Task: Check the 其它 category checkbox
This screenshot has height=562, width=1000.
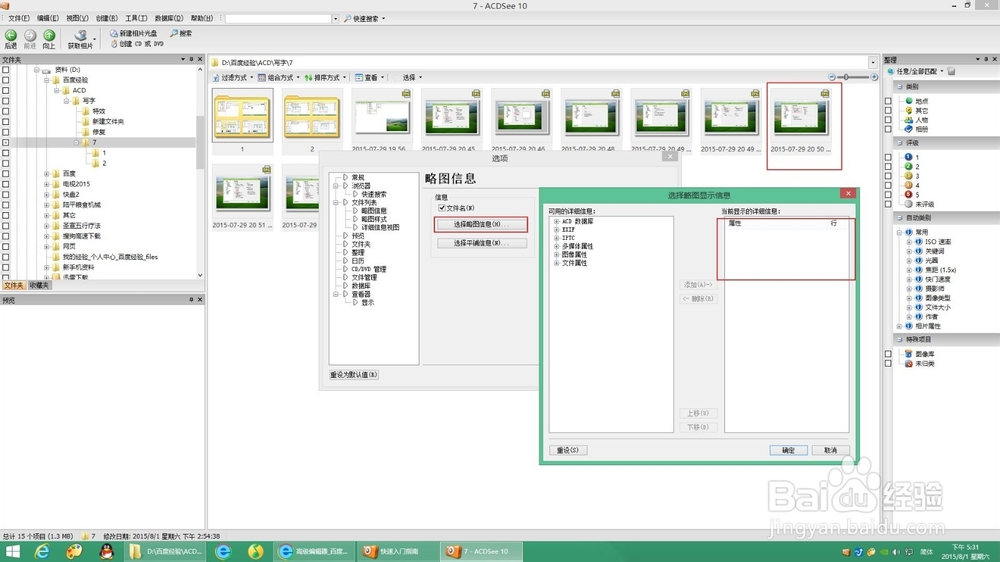Action: pyautogui.click(x=888, y=110)
